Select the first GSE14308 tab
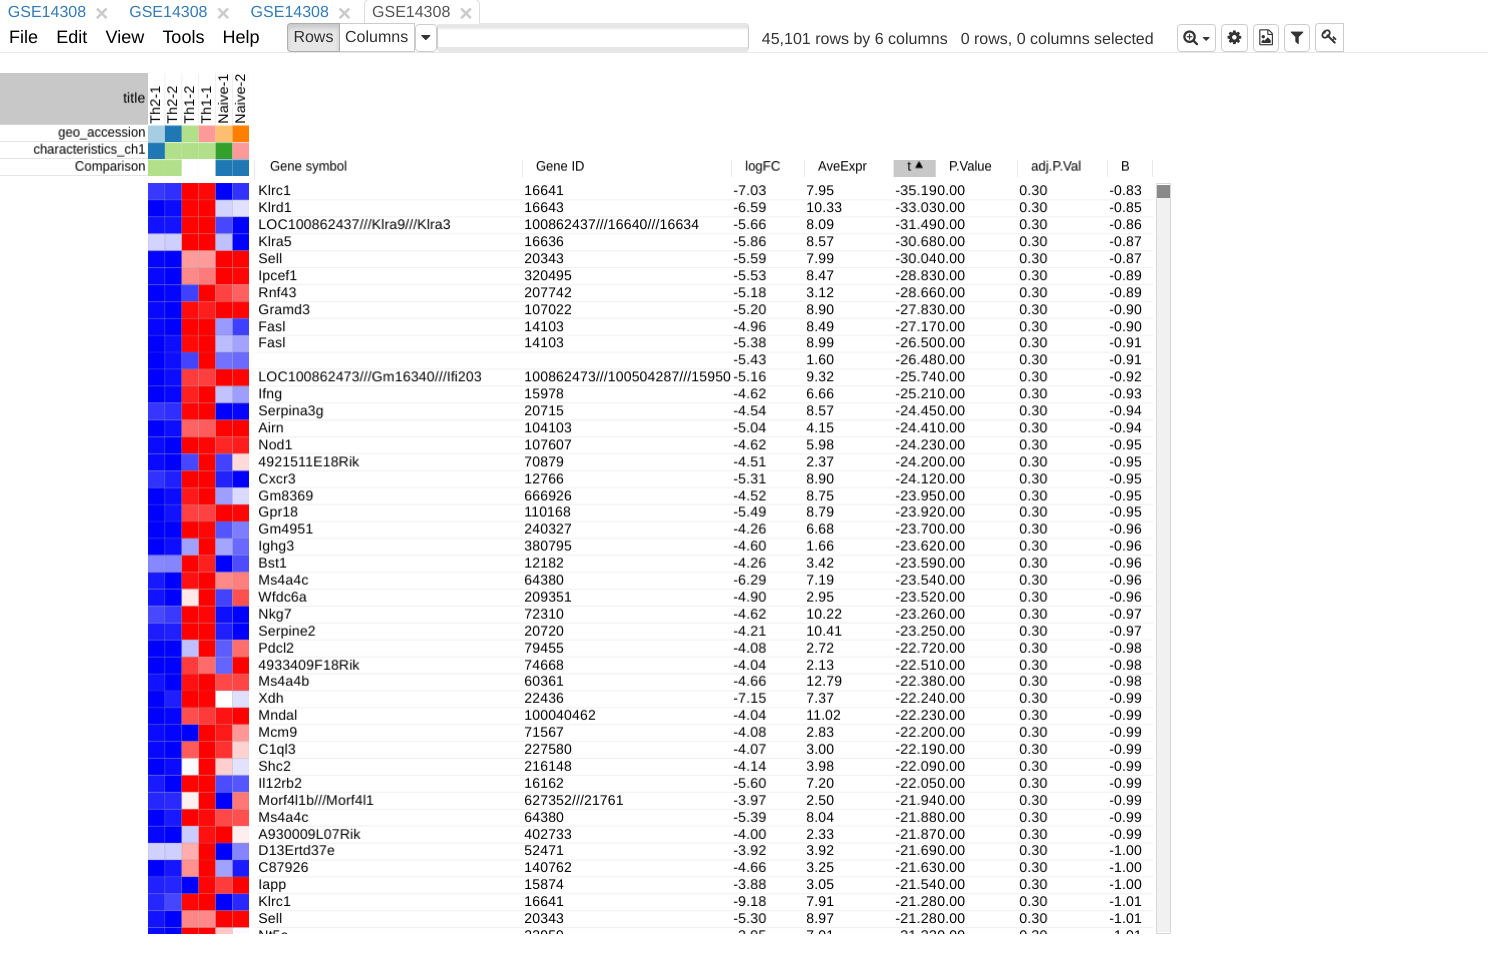 click(x=47, y=13)
